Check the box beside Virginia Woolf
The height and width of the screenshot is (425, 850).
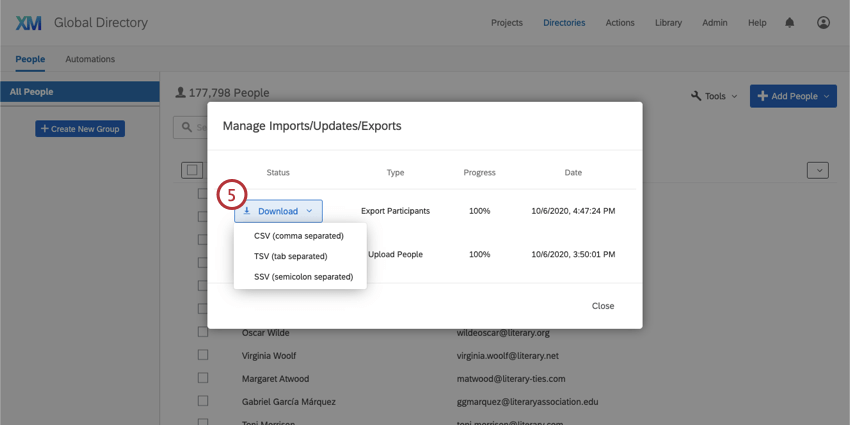203,355
